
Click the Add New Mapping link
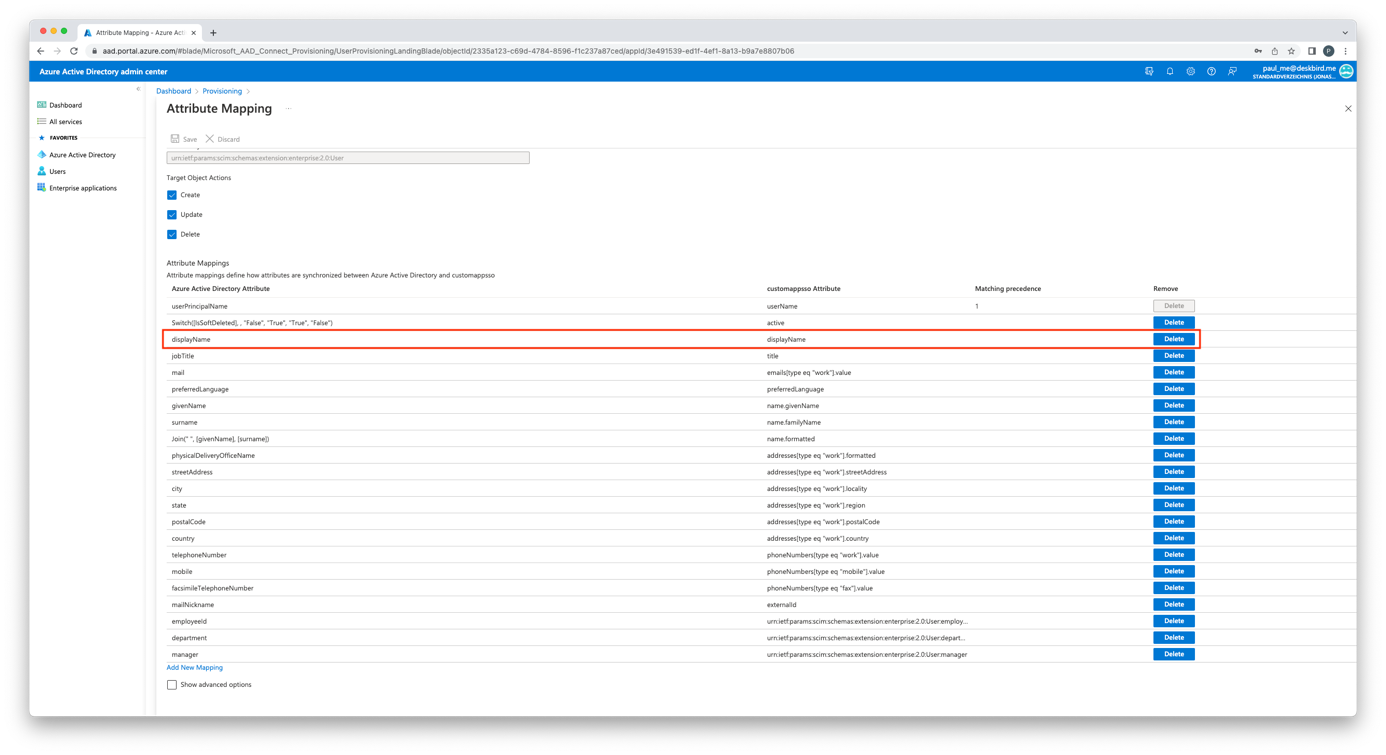point(195,668)
